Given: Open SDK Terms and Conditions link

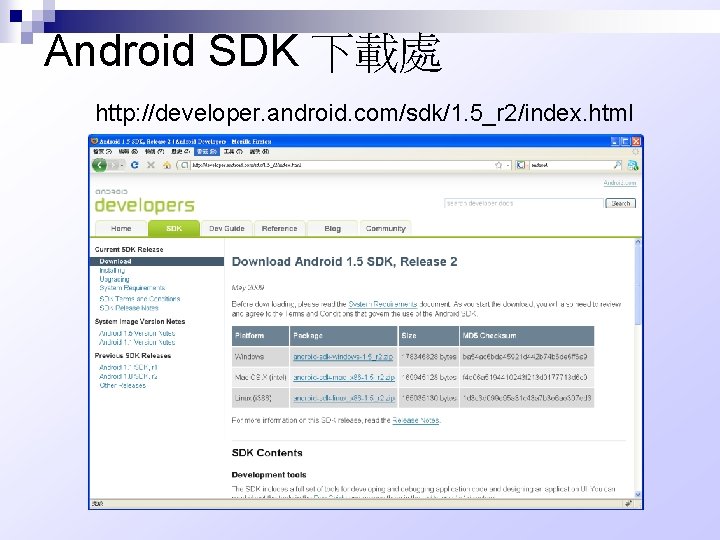Looking at the screenshot, I should coord(140,298).
